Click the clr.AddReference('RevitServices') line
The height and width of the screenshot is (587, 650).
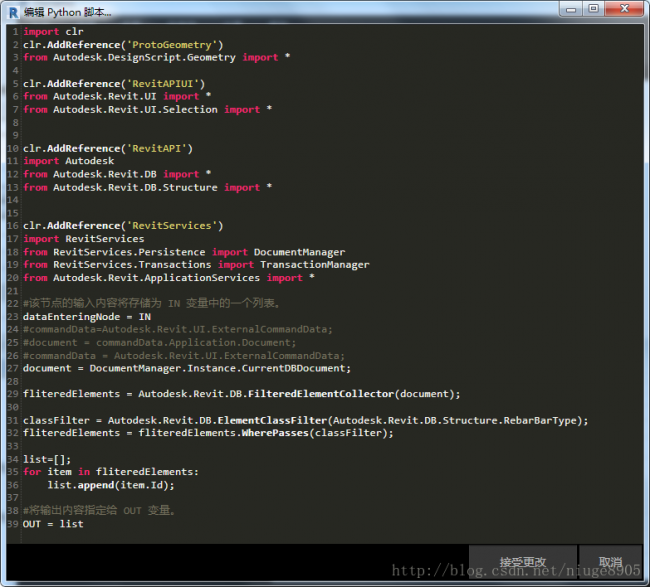point(123,226)
